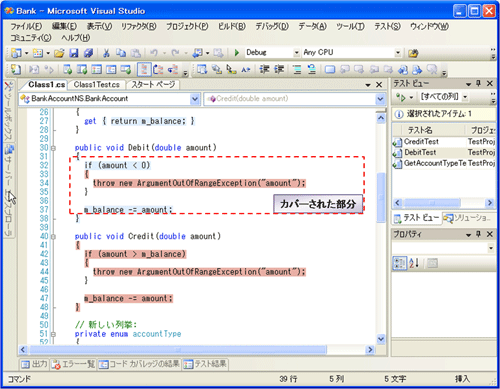Open the BankAccountNS.BankAccount class dropdown
The width and height of the screenshot is (500, 389).
coord(195,99)
